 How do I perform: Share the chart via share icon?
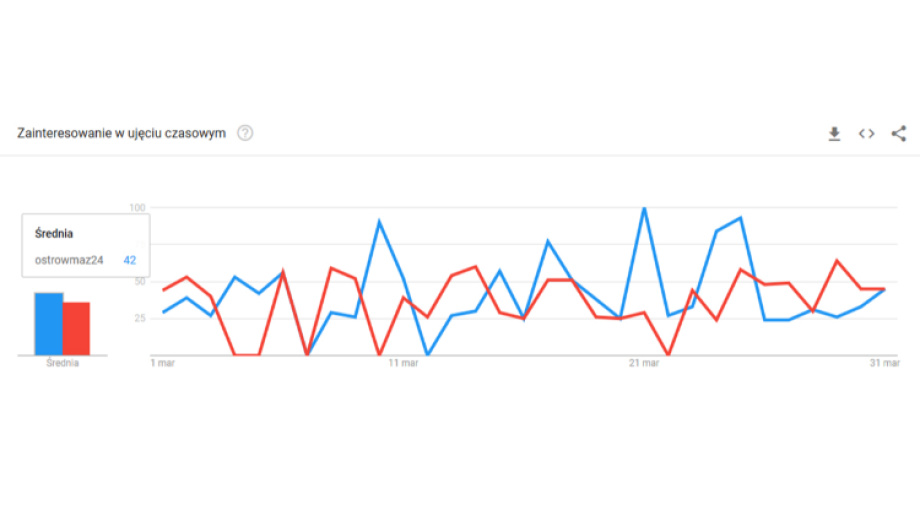tap(898, 134)
